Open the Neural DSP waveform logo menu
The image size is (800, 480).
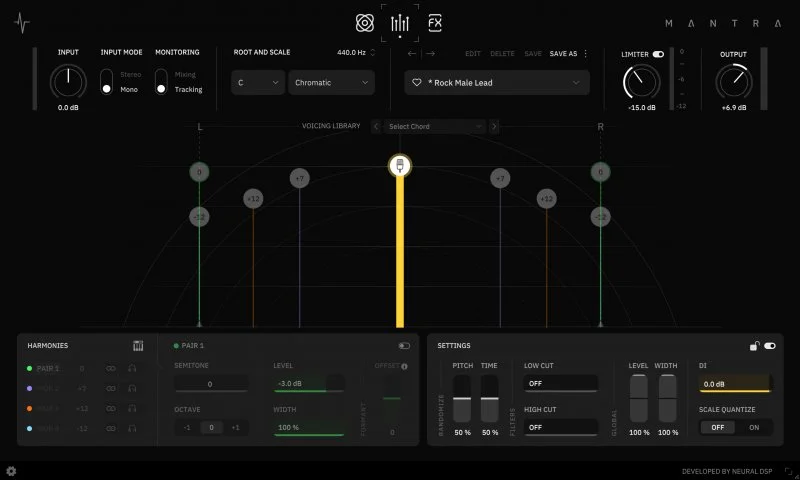(x=21, y=22)
